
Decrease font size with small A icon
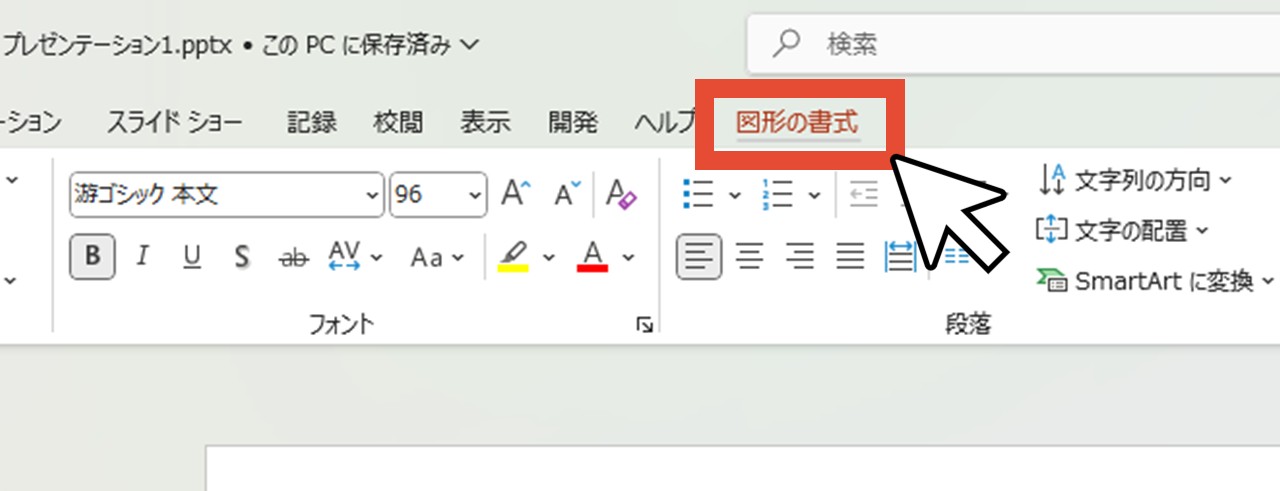click(x=568, y=194)
